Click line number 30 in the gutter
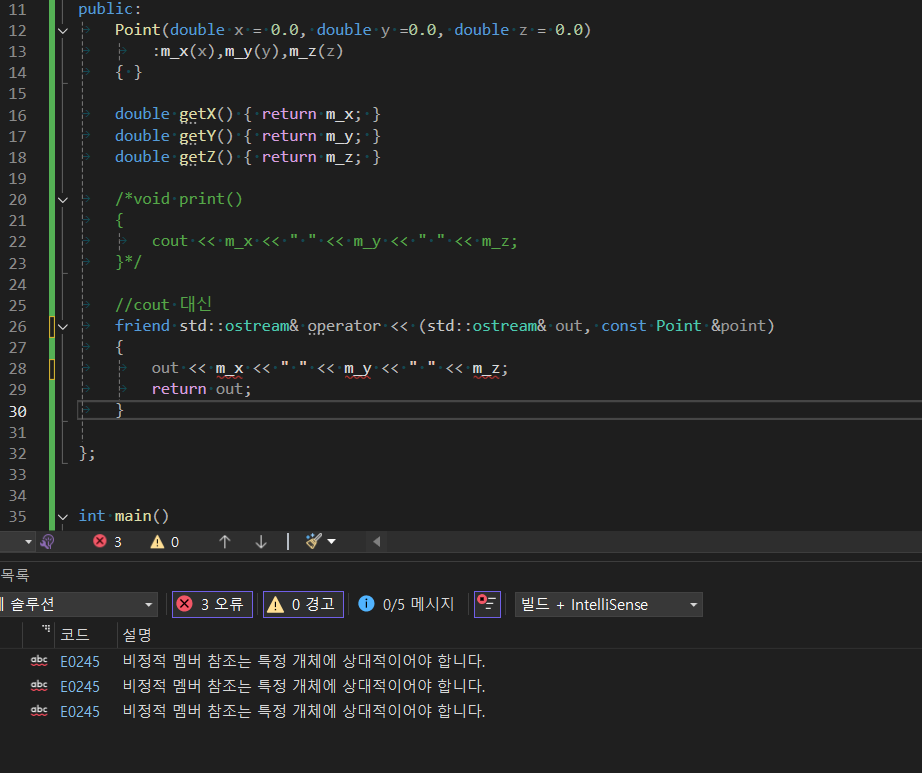Viewport: 922px width, 773px height. [18, 411]
